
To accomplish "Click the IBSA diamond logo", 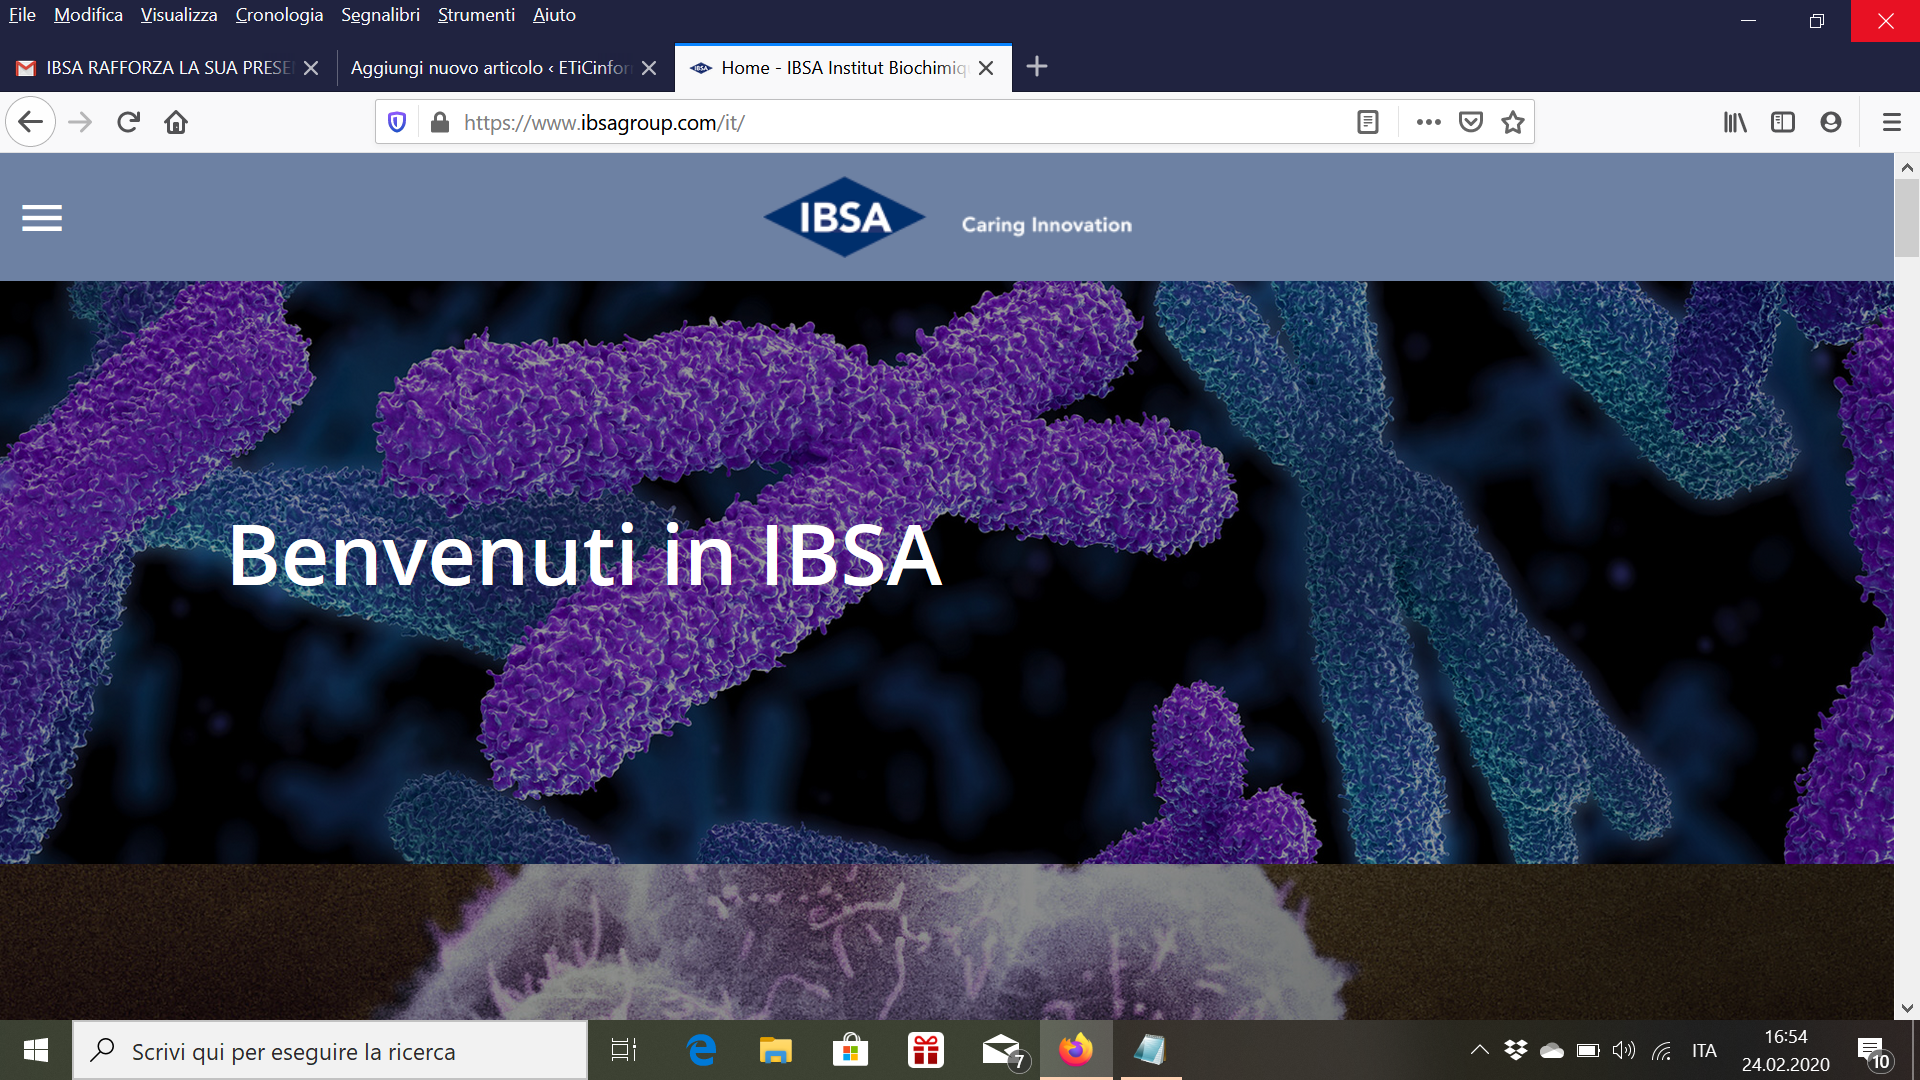I will point(844,217).
